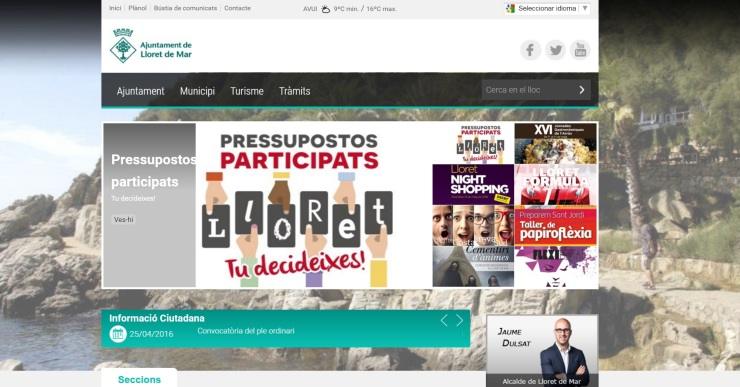
Task: Select the Lloret Formula thumbnail
Action: point(555,185)
